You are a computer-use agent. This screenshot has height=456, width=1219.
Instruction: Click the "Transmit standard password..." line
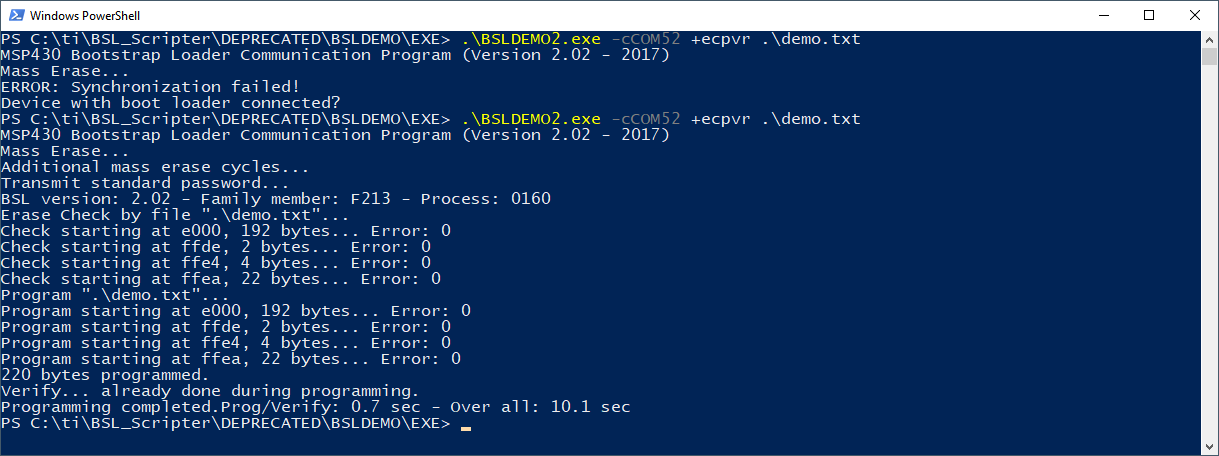point(145,183)
